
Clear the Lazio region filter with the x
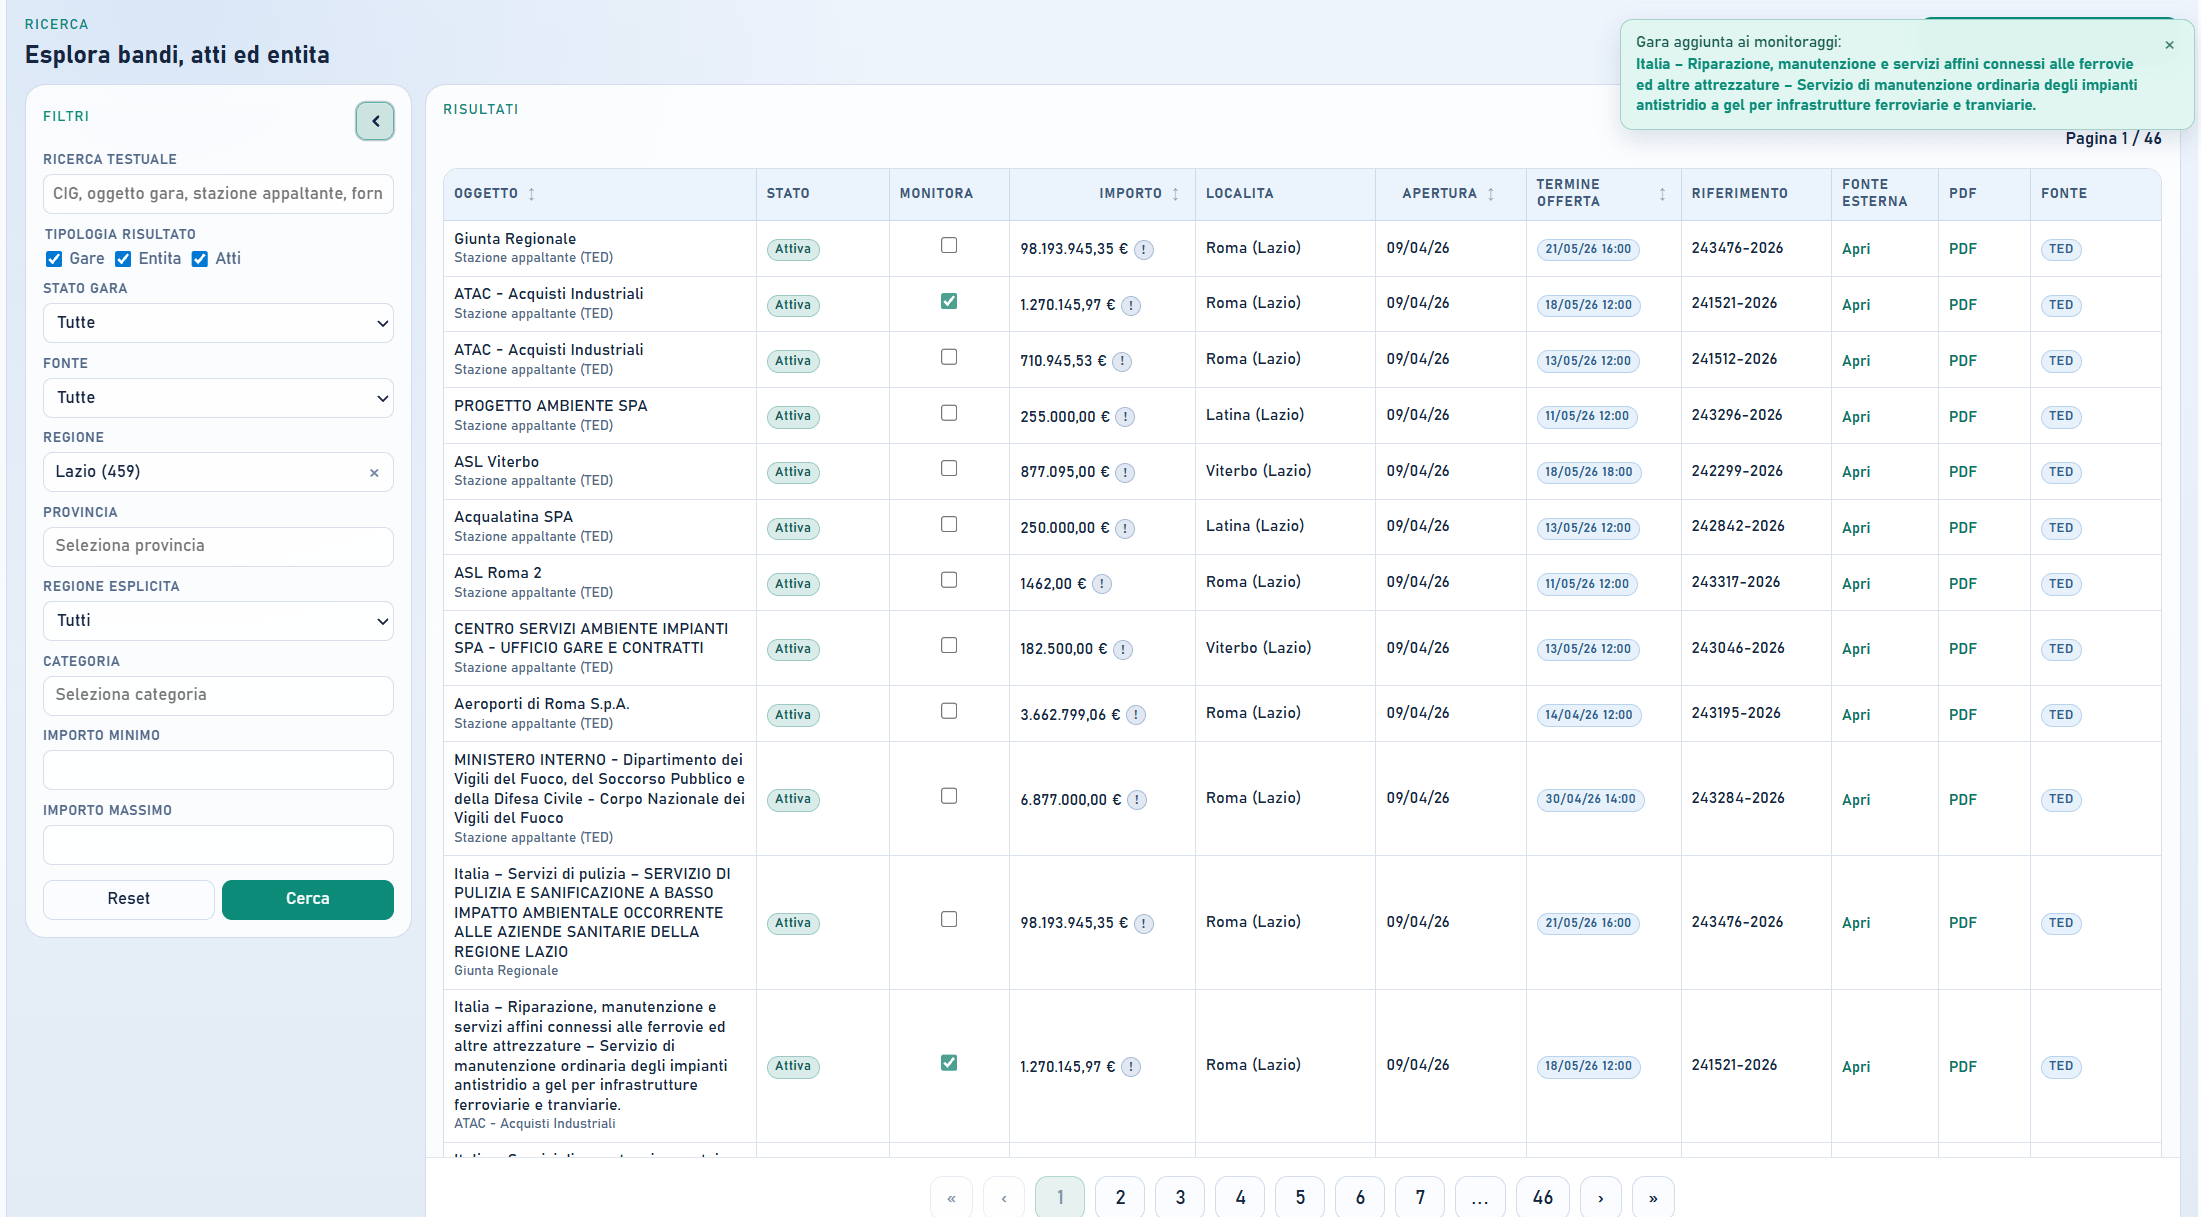374,473
